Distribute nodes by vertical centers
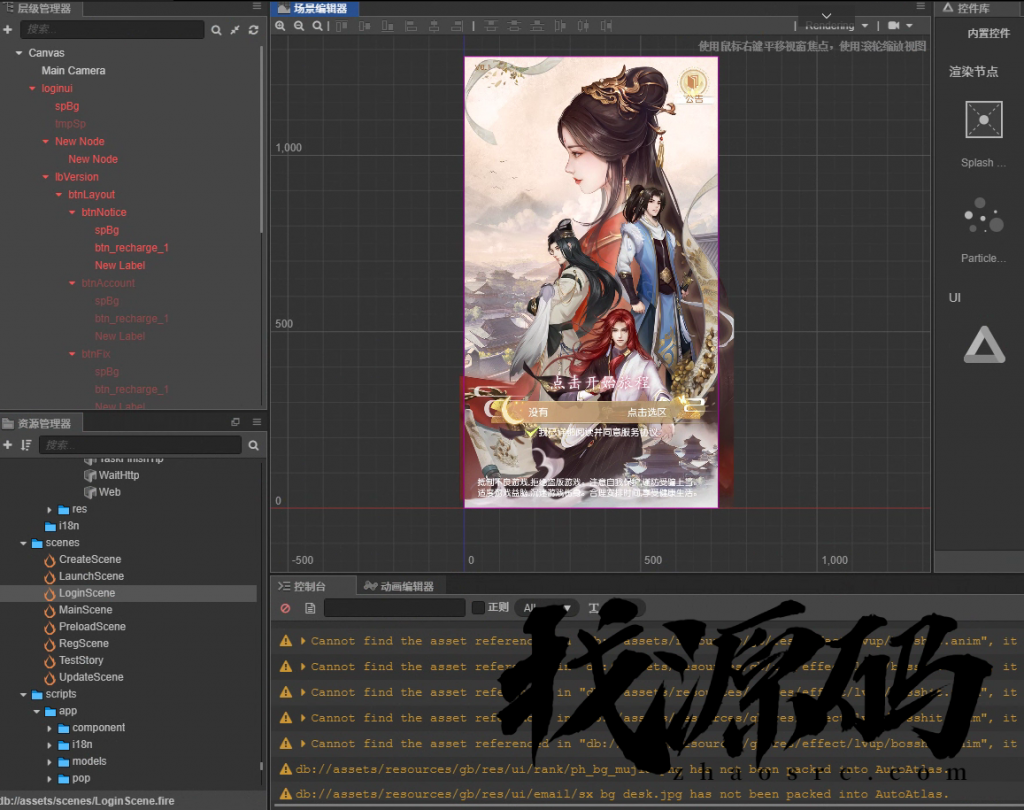The height and width of the screenshot is (810, 1024). 515,25
